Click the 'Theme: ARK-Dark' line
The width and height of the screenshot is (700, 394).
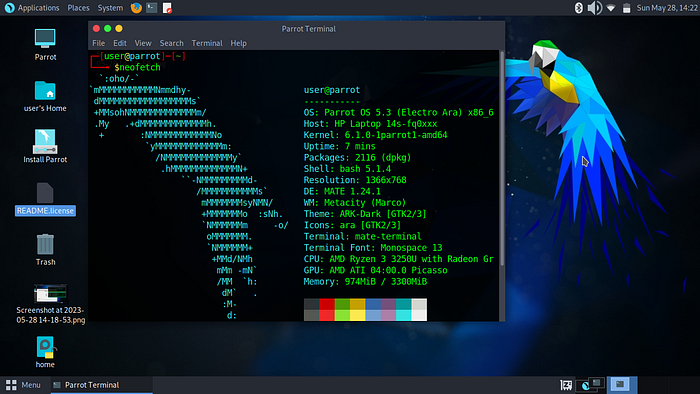(365, 214)
